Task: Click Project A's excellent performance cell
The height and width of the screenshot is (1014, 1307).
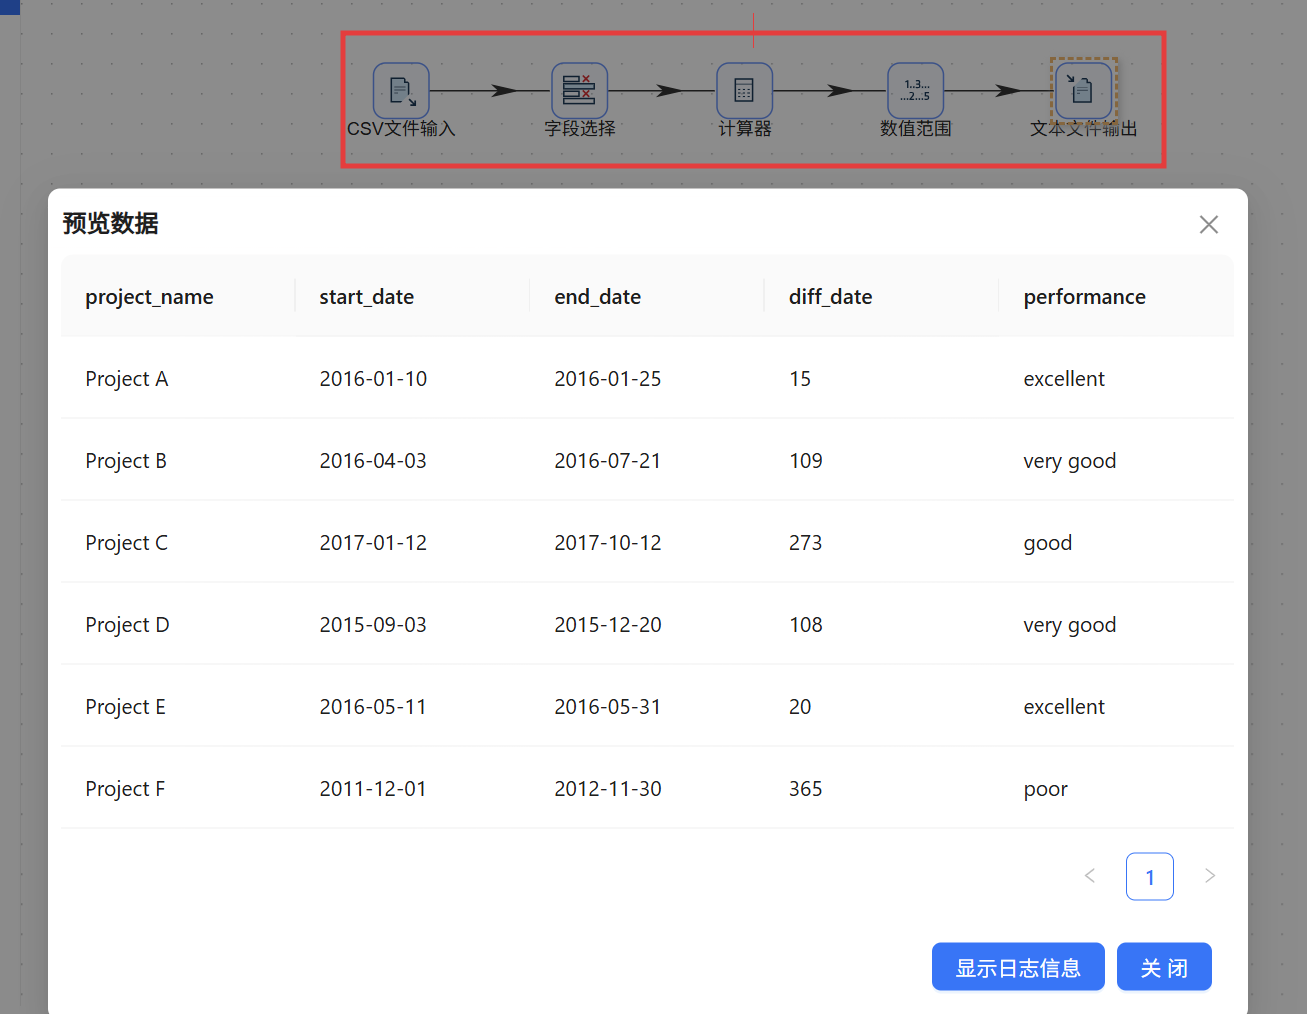Action: pyautogui.click(x=1116, y=378)
